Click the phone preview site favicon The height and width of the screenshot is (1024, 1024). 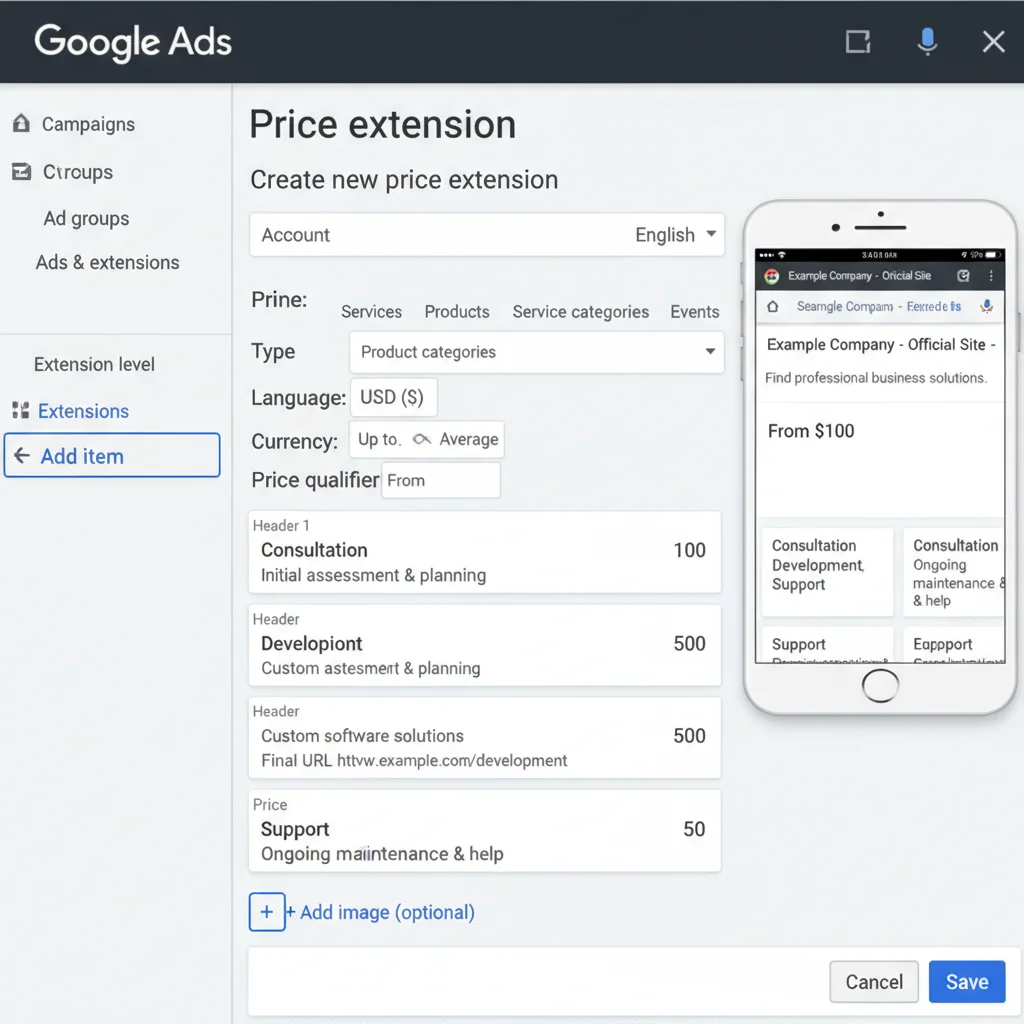[772, 276]
